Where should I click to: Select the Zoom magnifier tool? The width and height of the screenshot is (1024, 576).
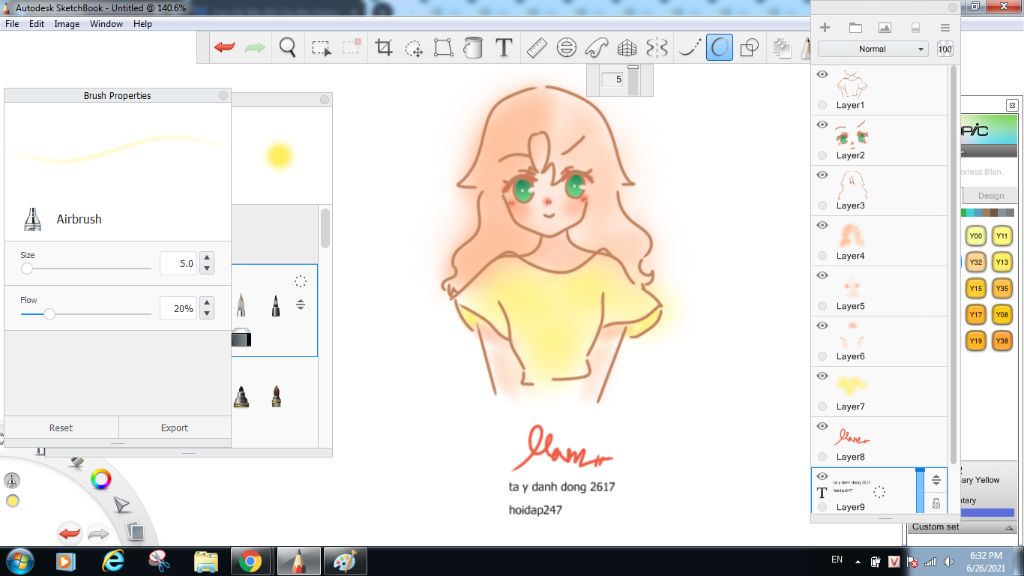287,47
